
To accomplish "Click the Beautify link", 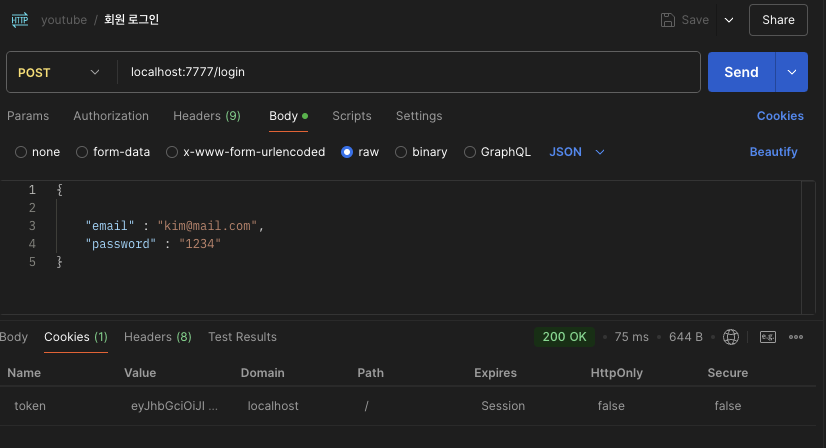I will click(773, 152).
